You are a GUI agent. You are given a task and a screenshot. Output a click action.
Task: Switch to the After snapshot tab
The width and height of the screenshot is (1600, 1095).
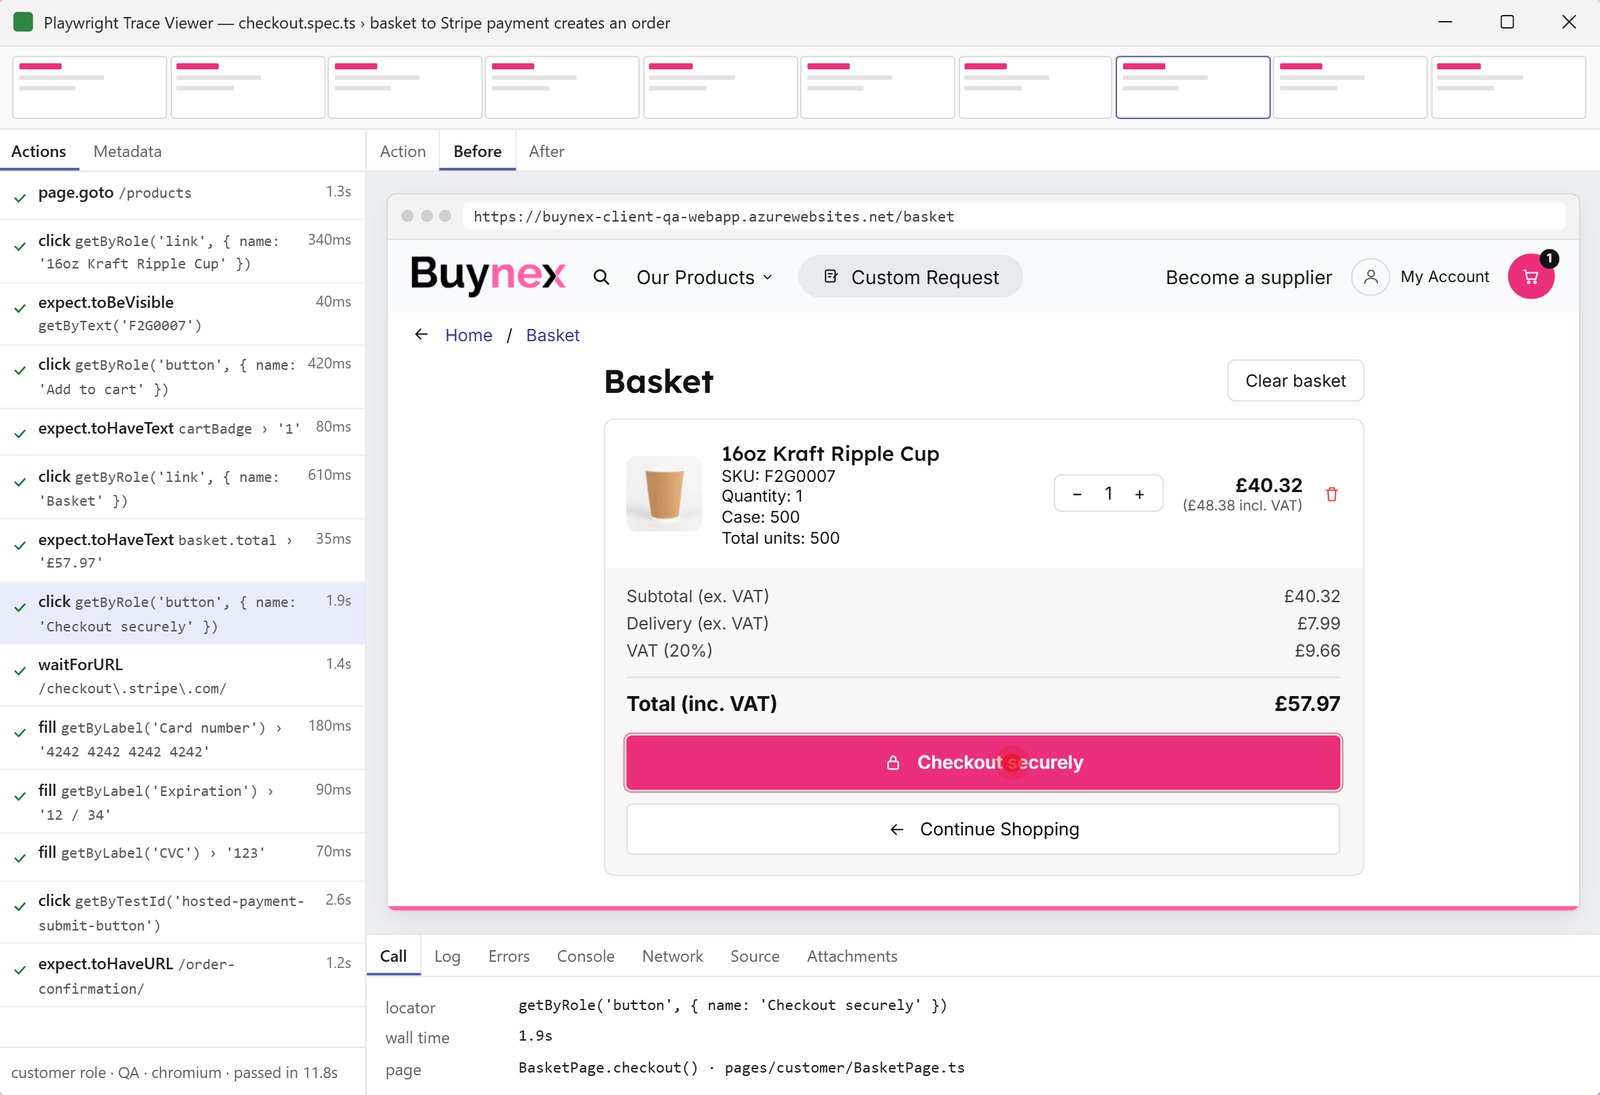coord(546,151)
